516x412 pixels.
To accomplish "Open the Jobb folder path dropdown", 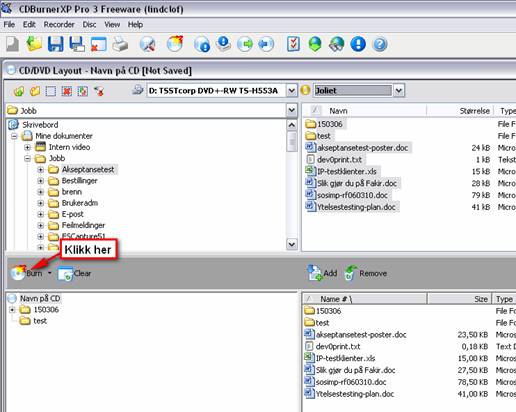I will tap(292, 110).
